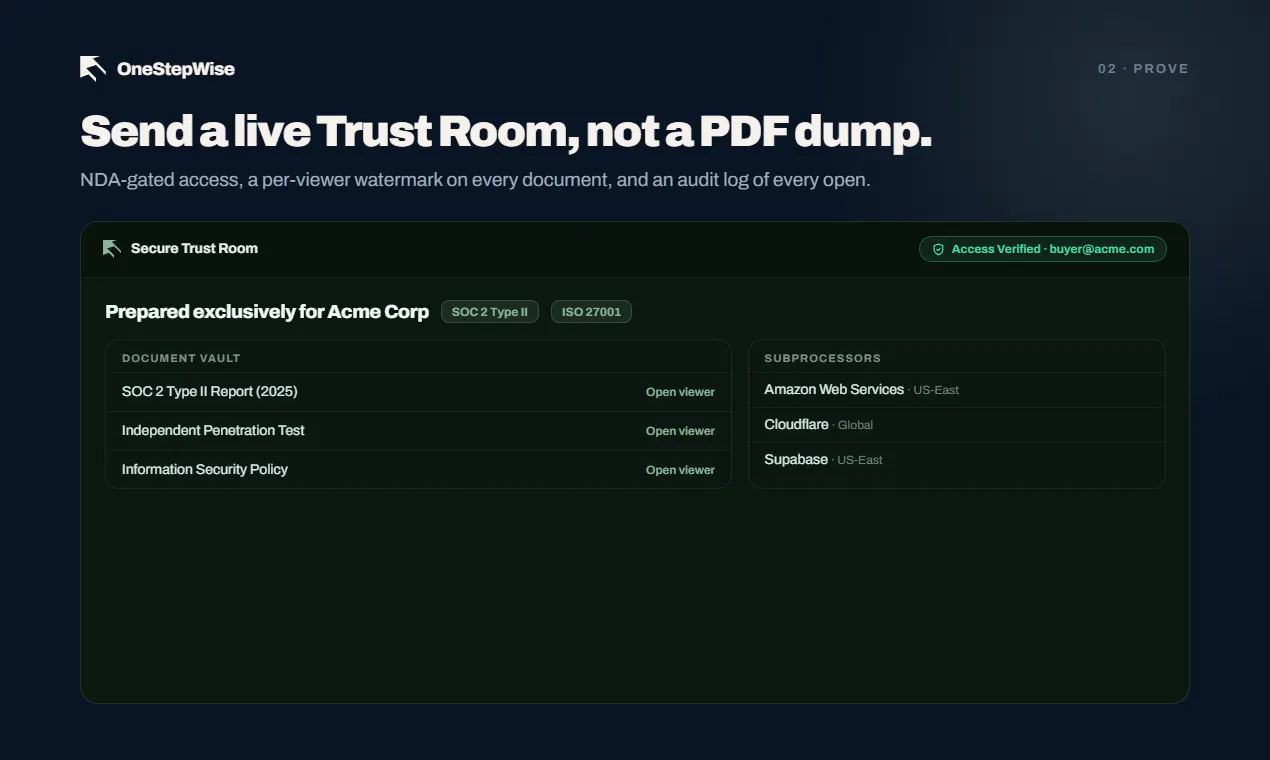This screenshot has height=760, width=1270.
Task: Click the Document Vault heading
Action: coord(181,358)
